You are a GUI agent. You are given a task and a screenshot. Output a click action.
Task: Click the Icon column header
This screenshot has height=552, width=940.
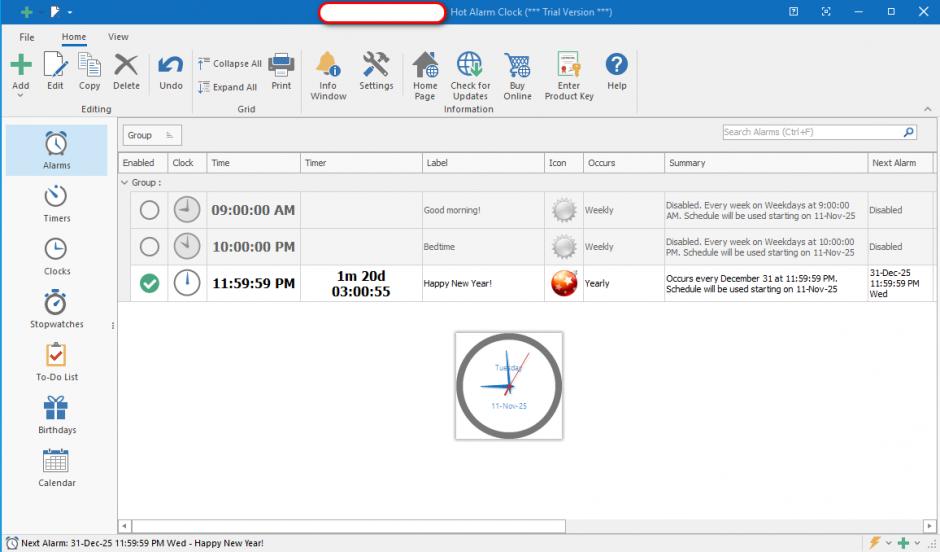pos(564,163)
